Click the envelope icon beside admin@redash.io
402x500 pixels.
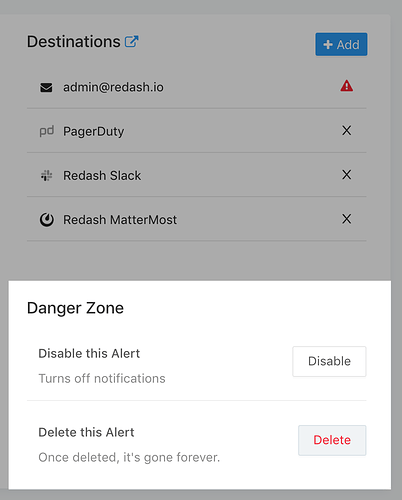pyautogui.click(x=46, y=88)
